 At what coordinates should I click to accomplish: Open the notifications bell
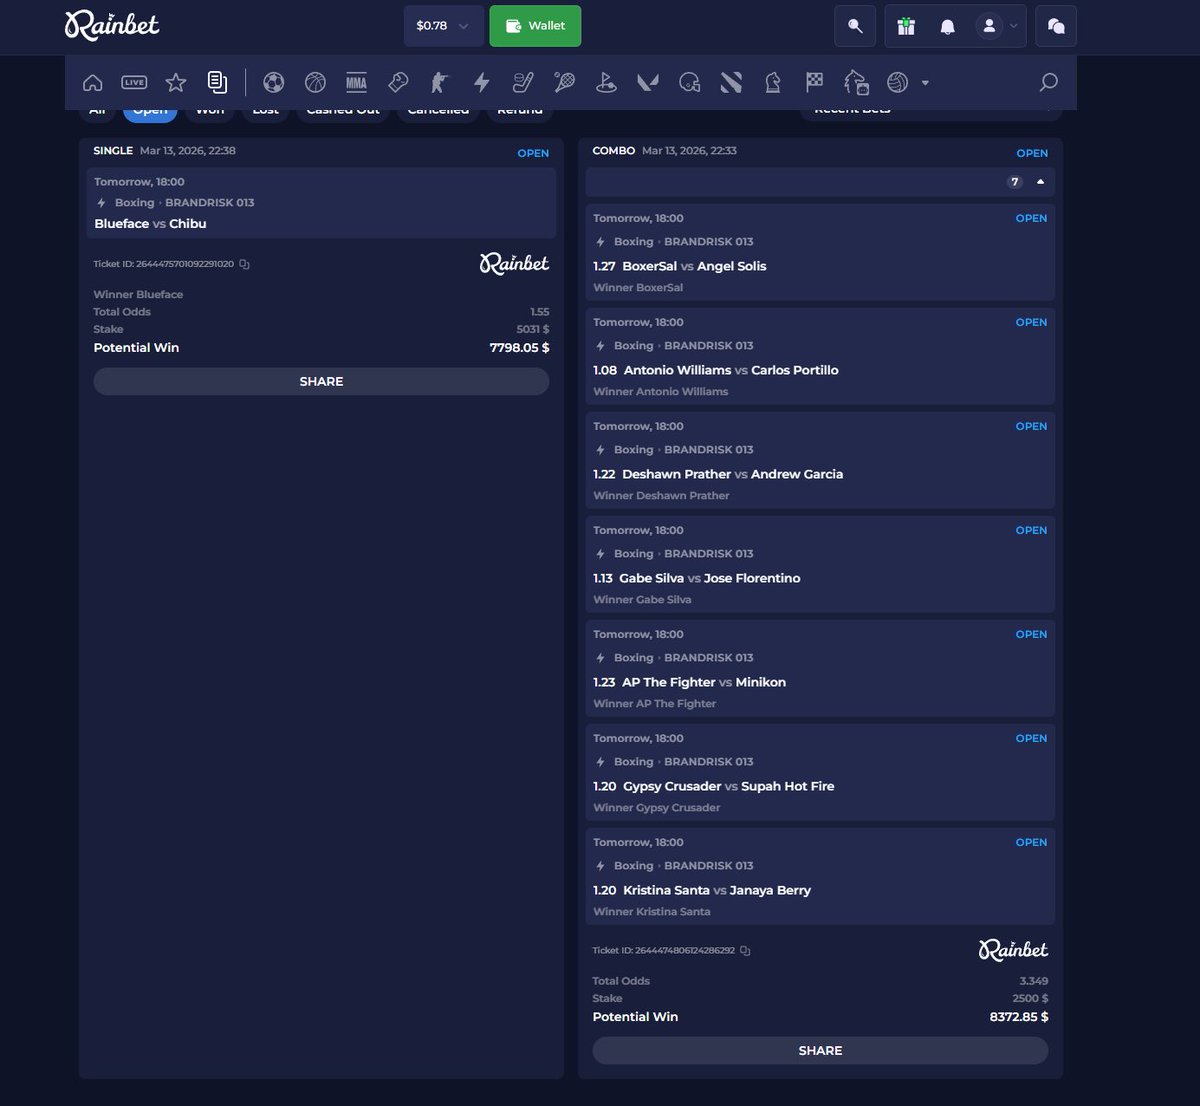click(x=947, y=26)
